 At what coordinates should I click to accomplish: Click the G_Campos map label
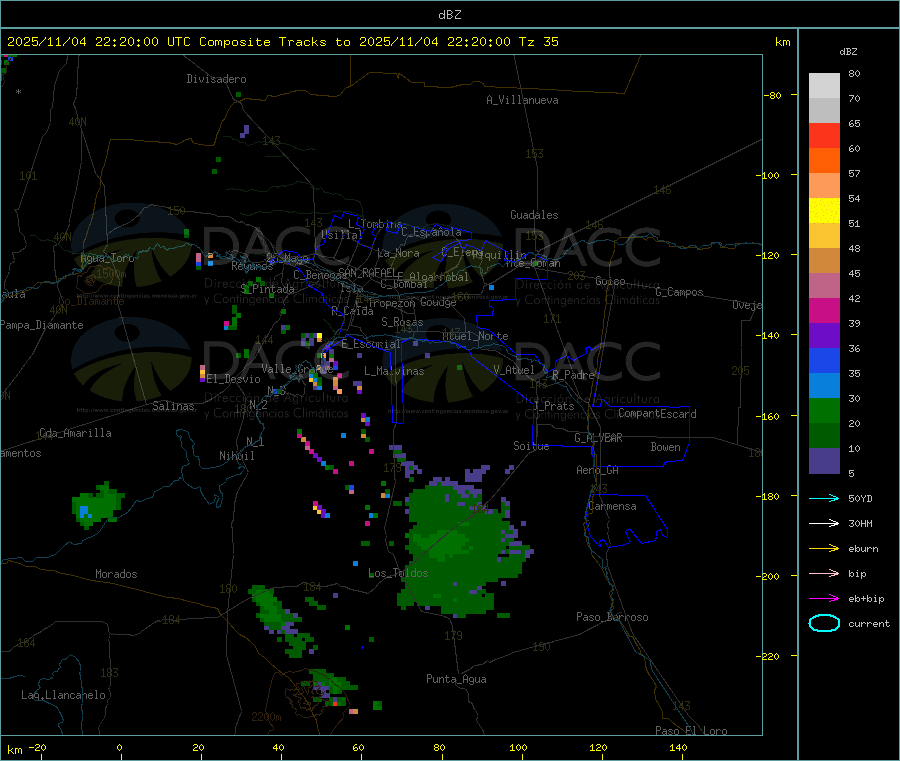click(x=679, y=292)
